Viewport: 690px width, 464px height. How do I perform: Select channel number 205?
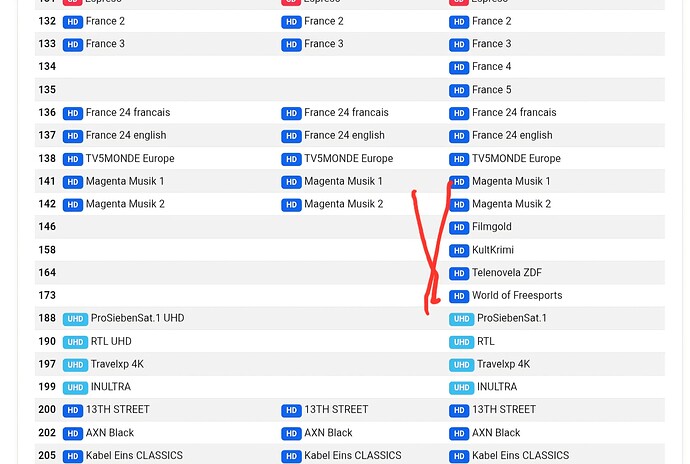(x=47, y=456)
